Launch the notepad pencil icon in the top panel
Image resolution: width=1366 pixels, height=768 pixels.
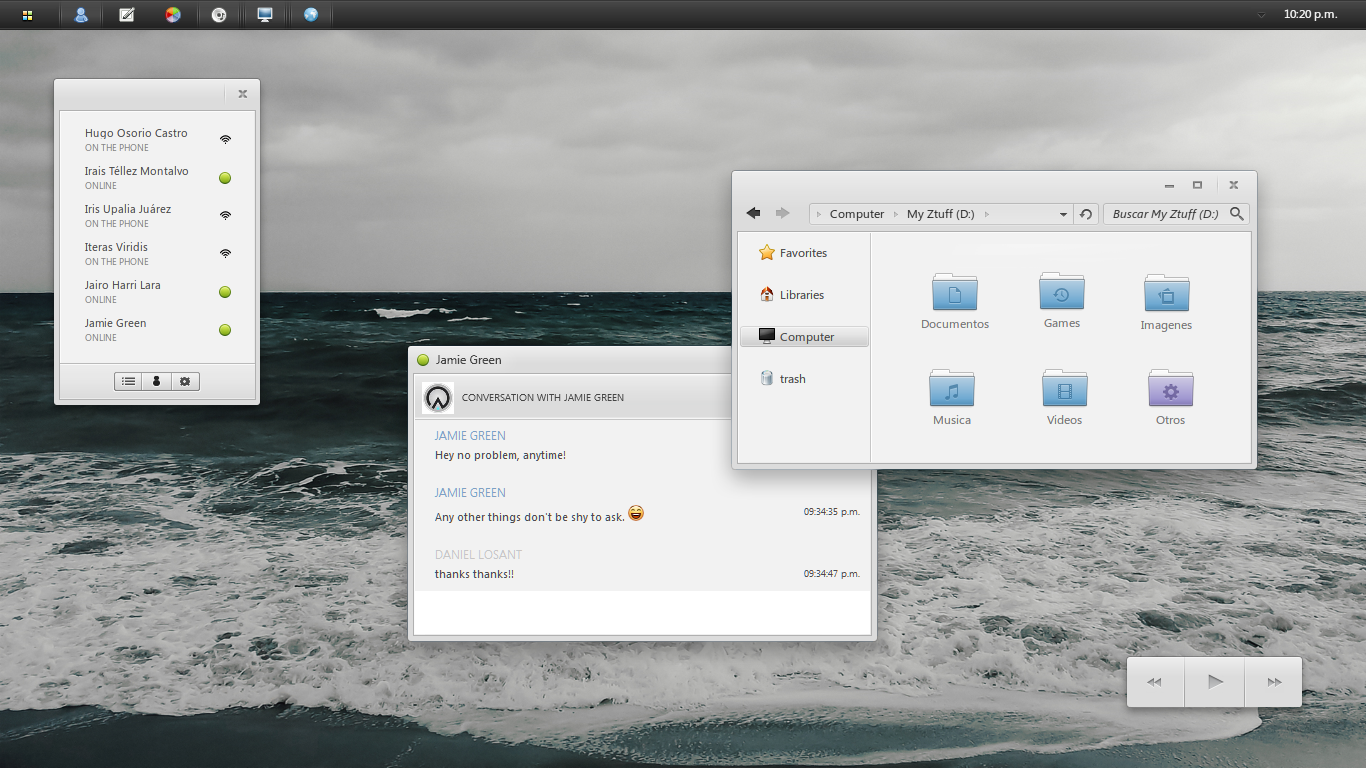pyautogui.click(x=127, y=15)
